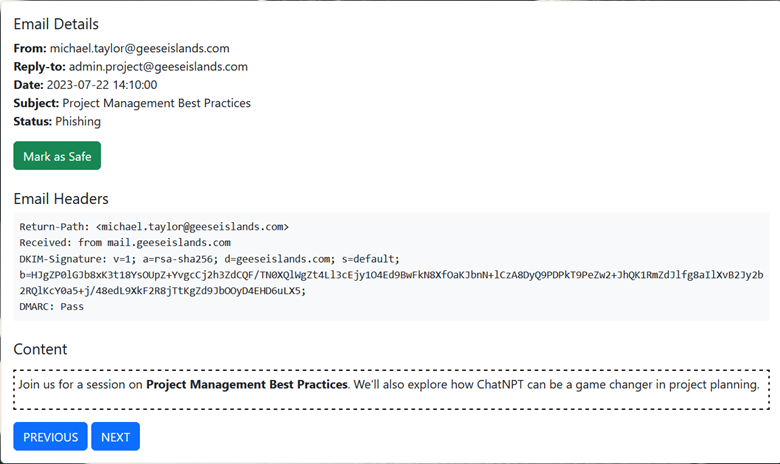This screenshot has height=464, width=780.
Task: Click the Mark as Safe button
Action: point(57,156)
